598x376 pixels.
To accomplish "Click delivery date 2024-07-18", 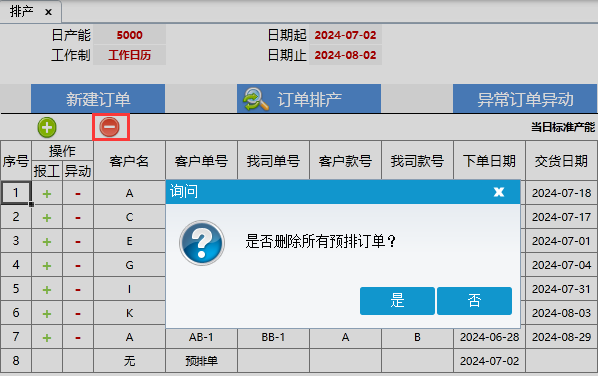I will pos(561,193).
